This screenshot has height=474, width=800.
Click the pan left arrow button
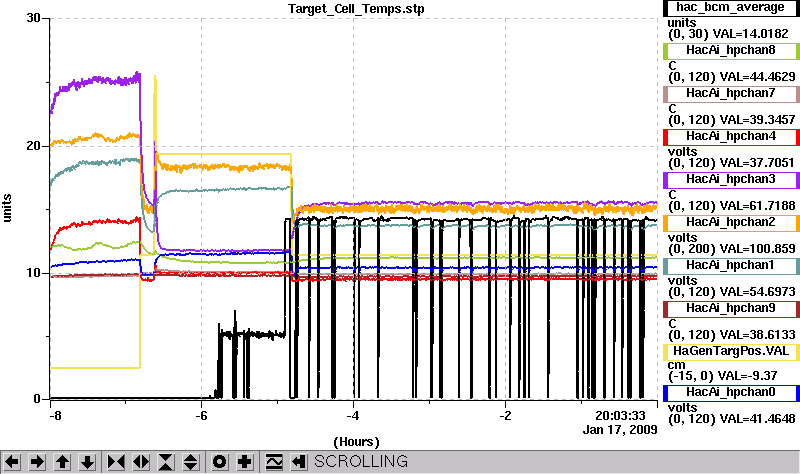click(12, 462)
